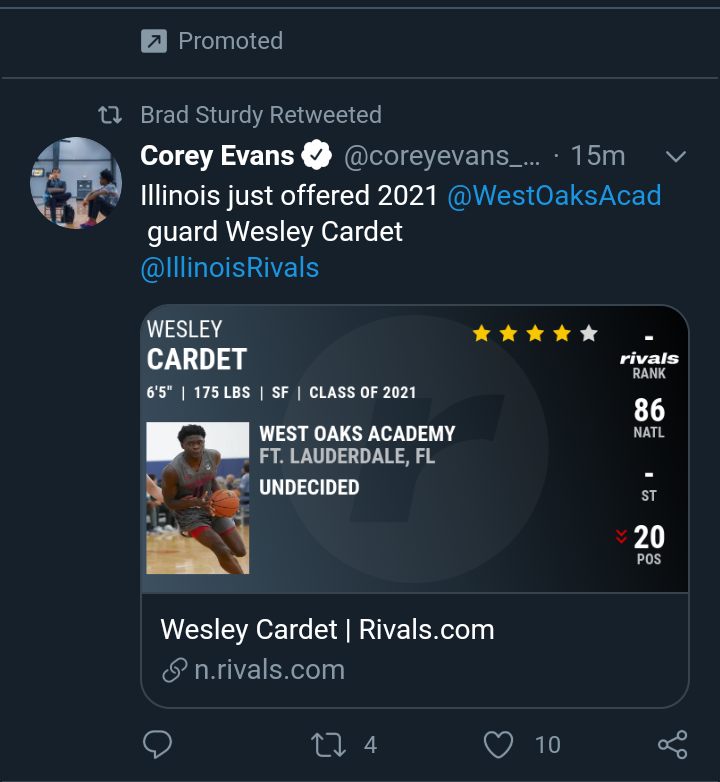Click the Brad Sturdy Retweeted label
Image resolution: width=720 pixels, height=782 pixels.
click(261, 115)
